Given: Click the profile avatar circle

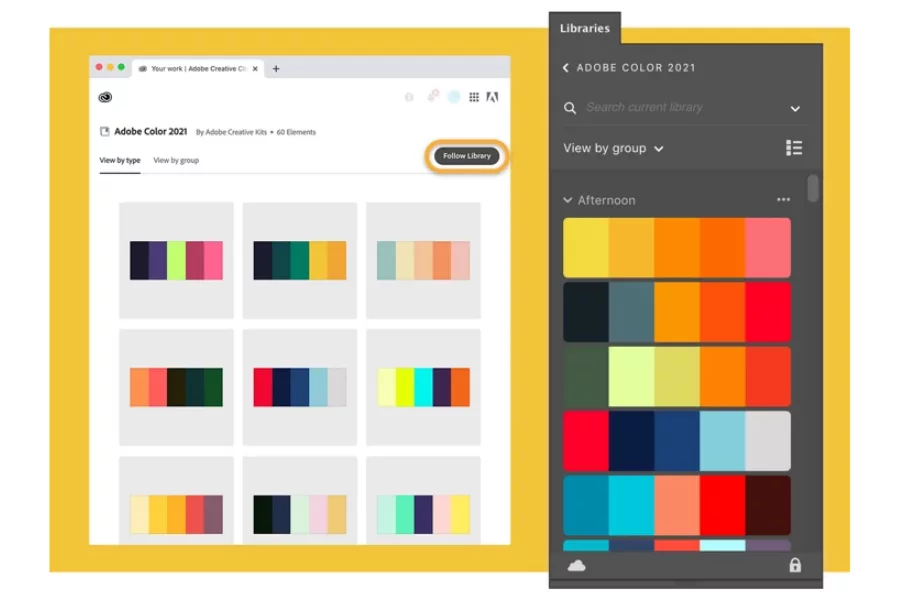Looking at the screenshot, I should [x=453, y=97].
